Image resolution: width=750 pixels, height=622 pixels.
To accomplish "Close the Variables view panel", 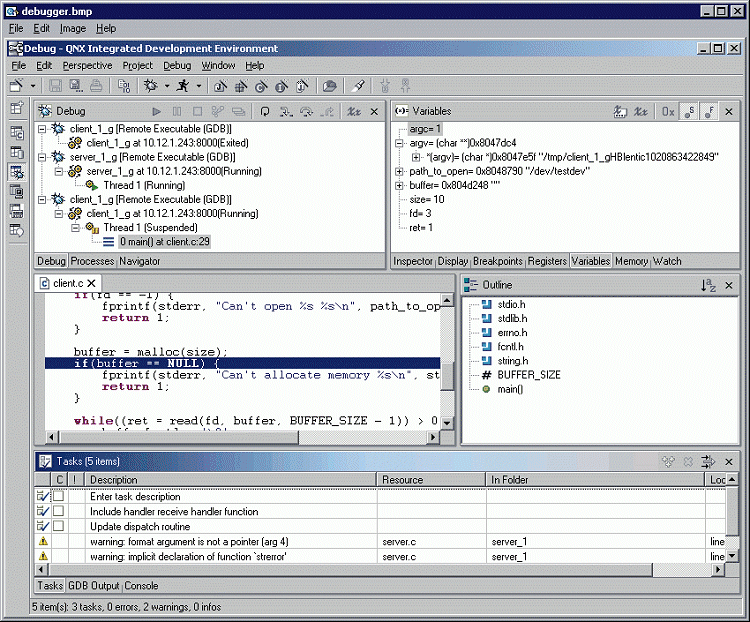I will click(729, 111).
